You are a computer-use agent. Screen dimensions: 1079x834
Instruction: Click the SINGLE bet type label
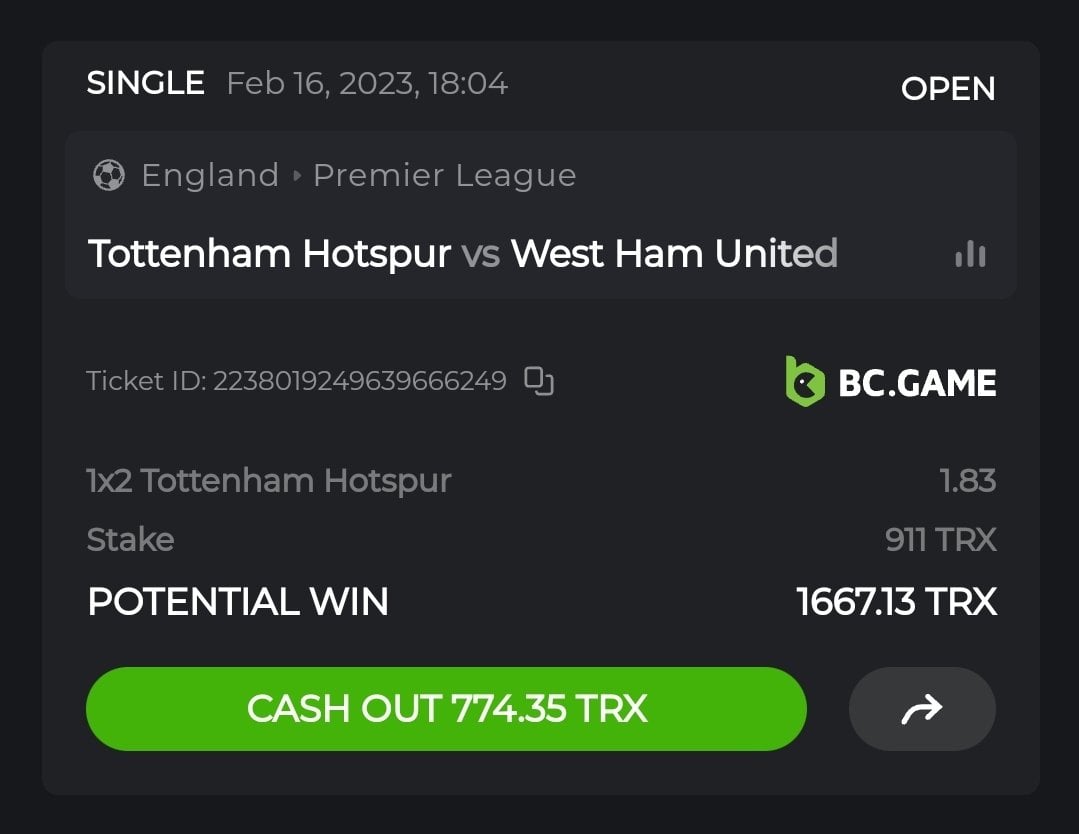(x=146, y=83)
